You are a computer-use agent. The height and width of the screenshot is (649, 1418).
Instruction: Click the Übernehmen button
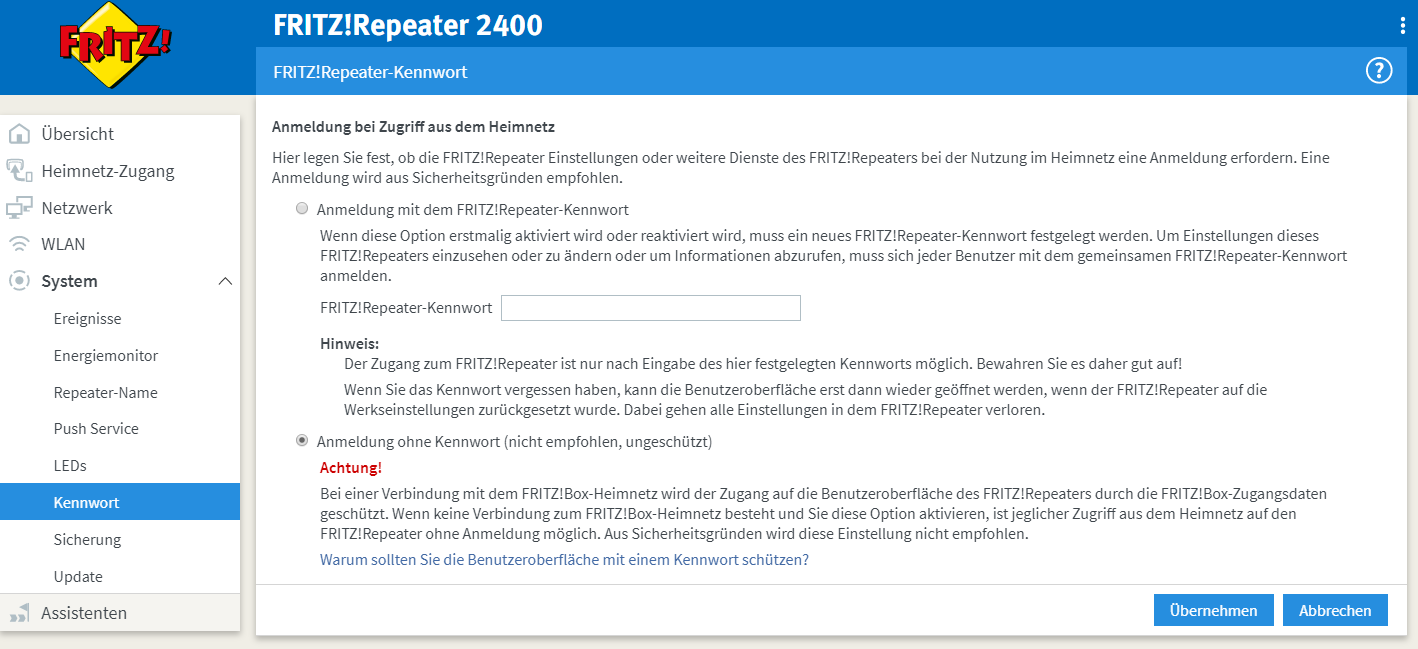point(1213,611)
